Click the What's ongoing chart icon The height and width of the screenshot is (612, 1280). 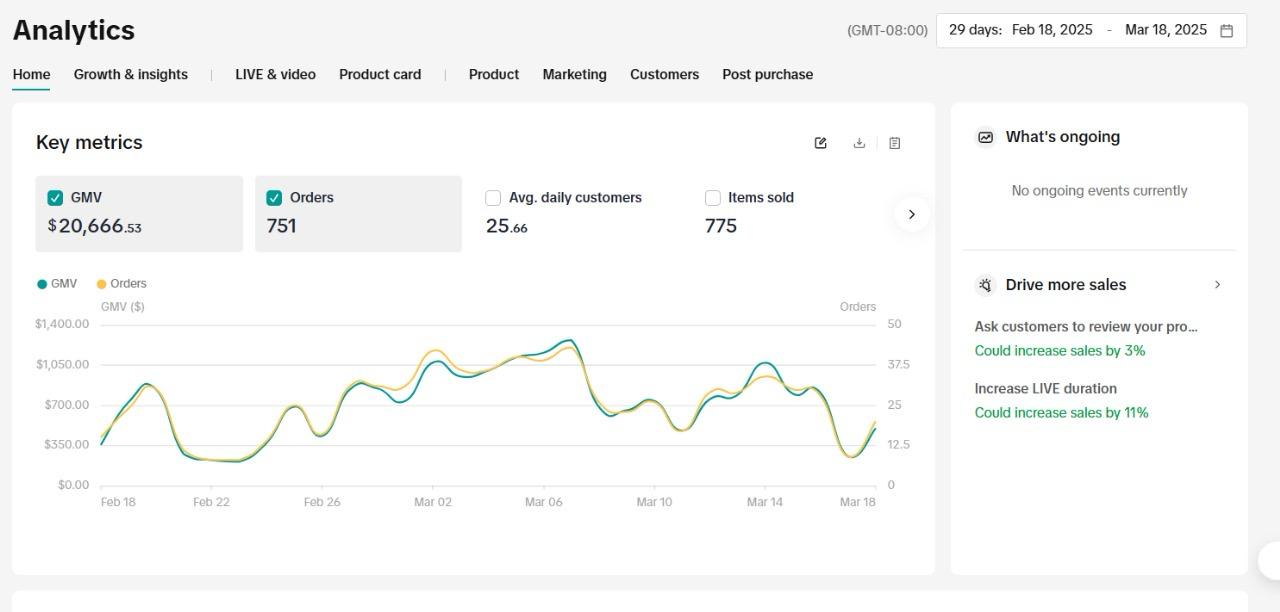point(986,137)
